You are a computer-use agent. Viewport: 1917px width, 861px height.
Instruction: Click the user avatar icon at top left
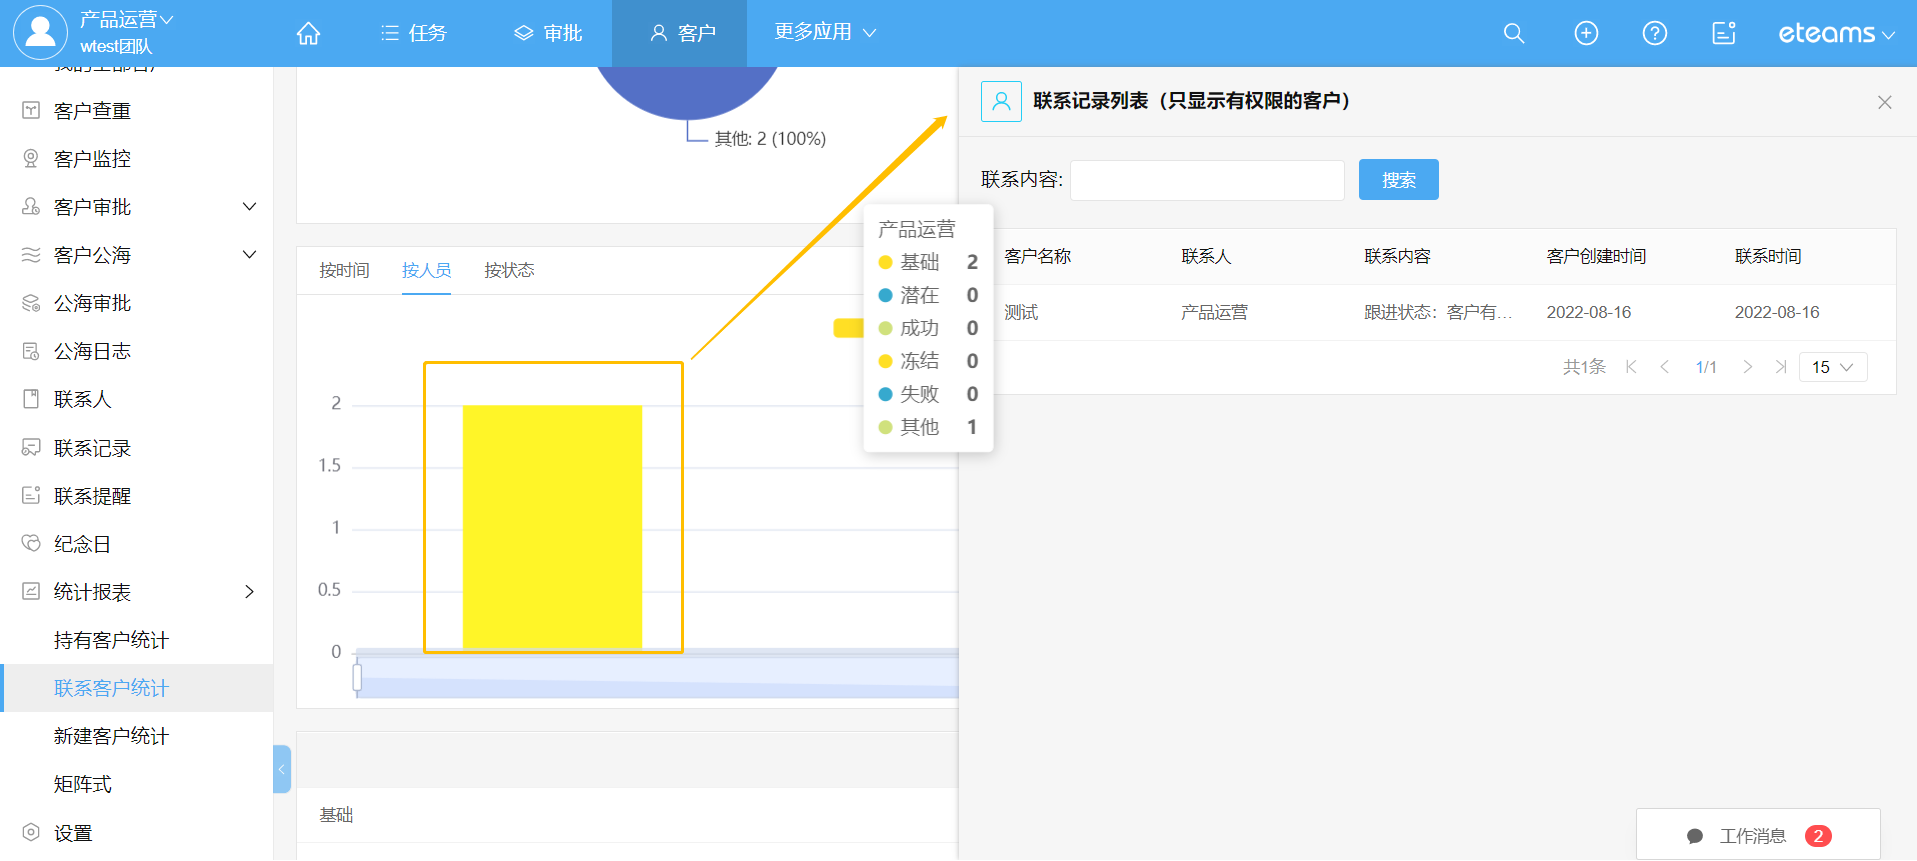40,32
